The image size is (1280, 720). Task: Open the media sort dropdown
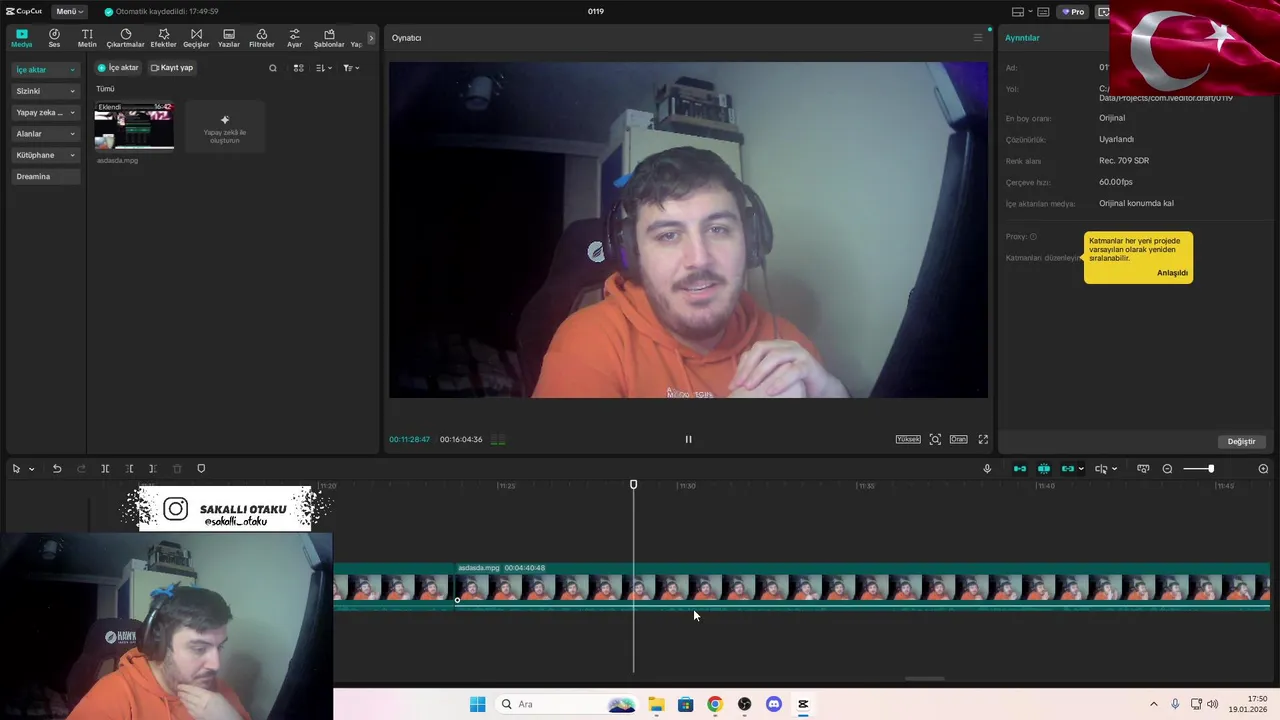pos(323,68)
